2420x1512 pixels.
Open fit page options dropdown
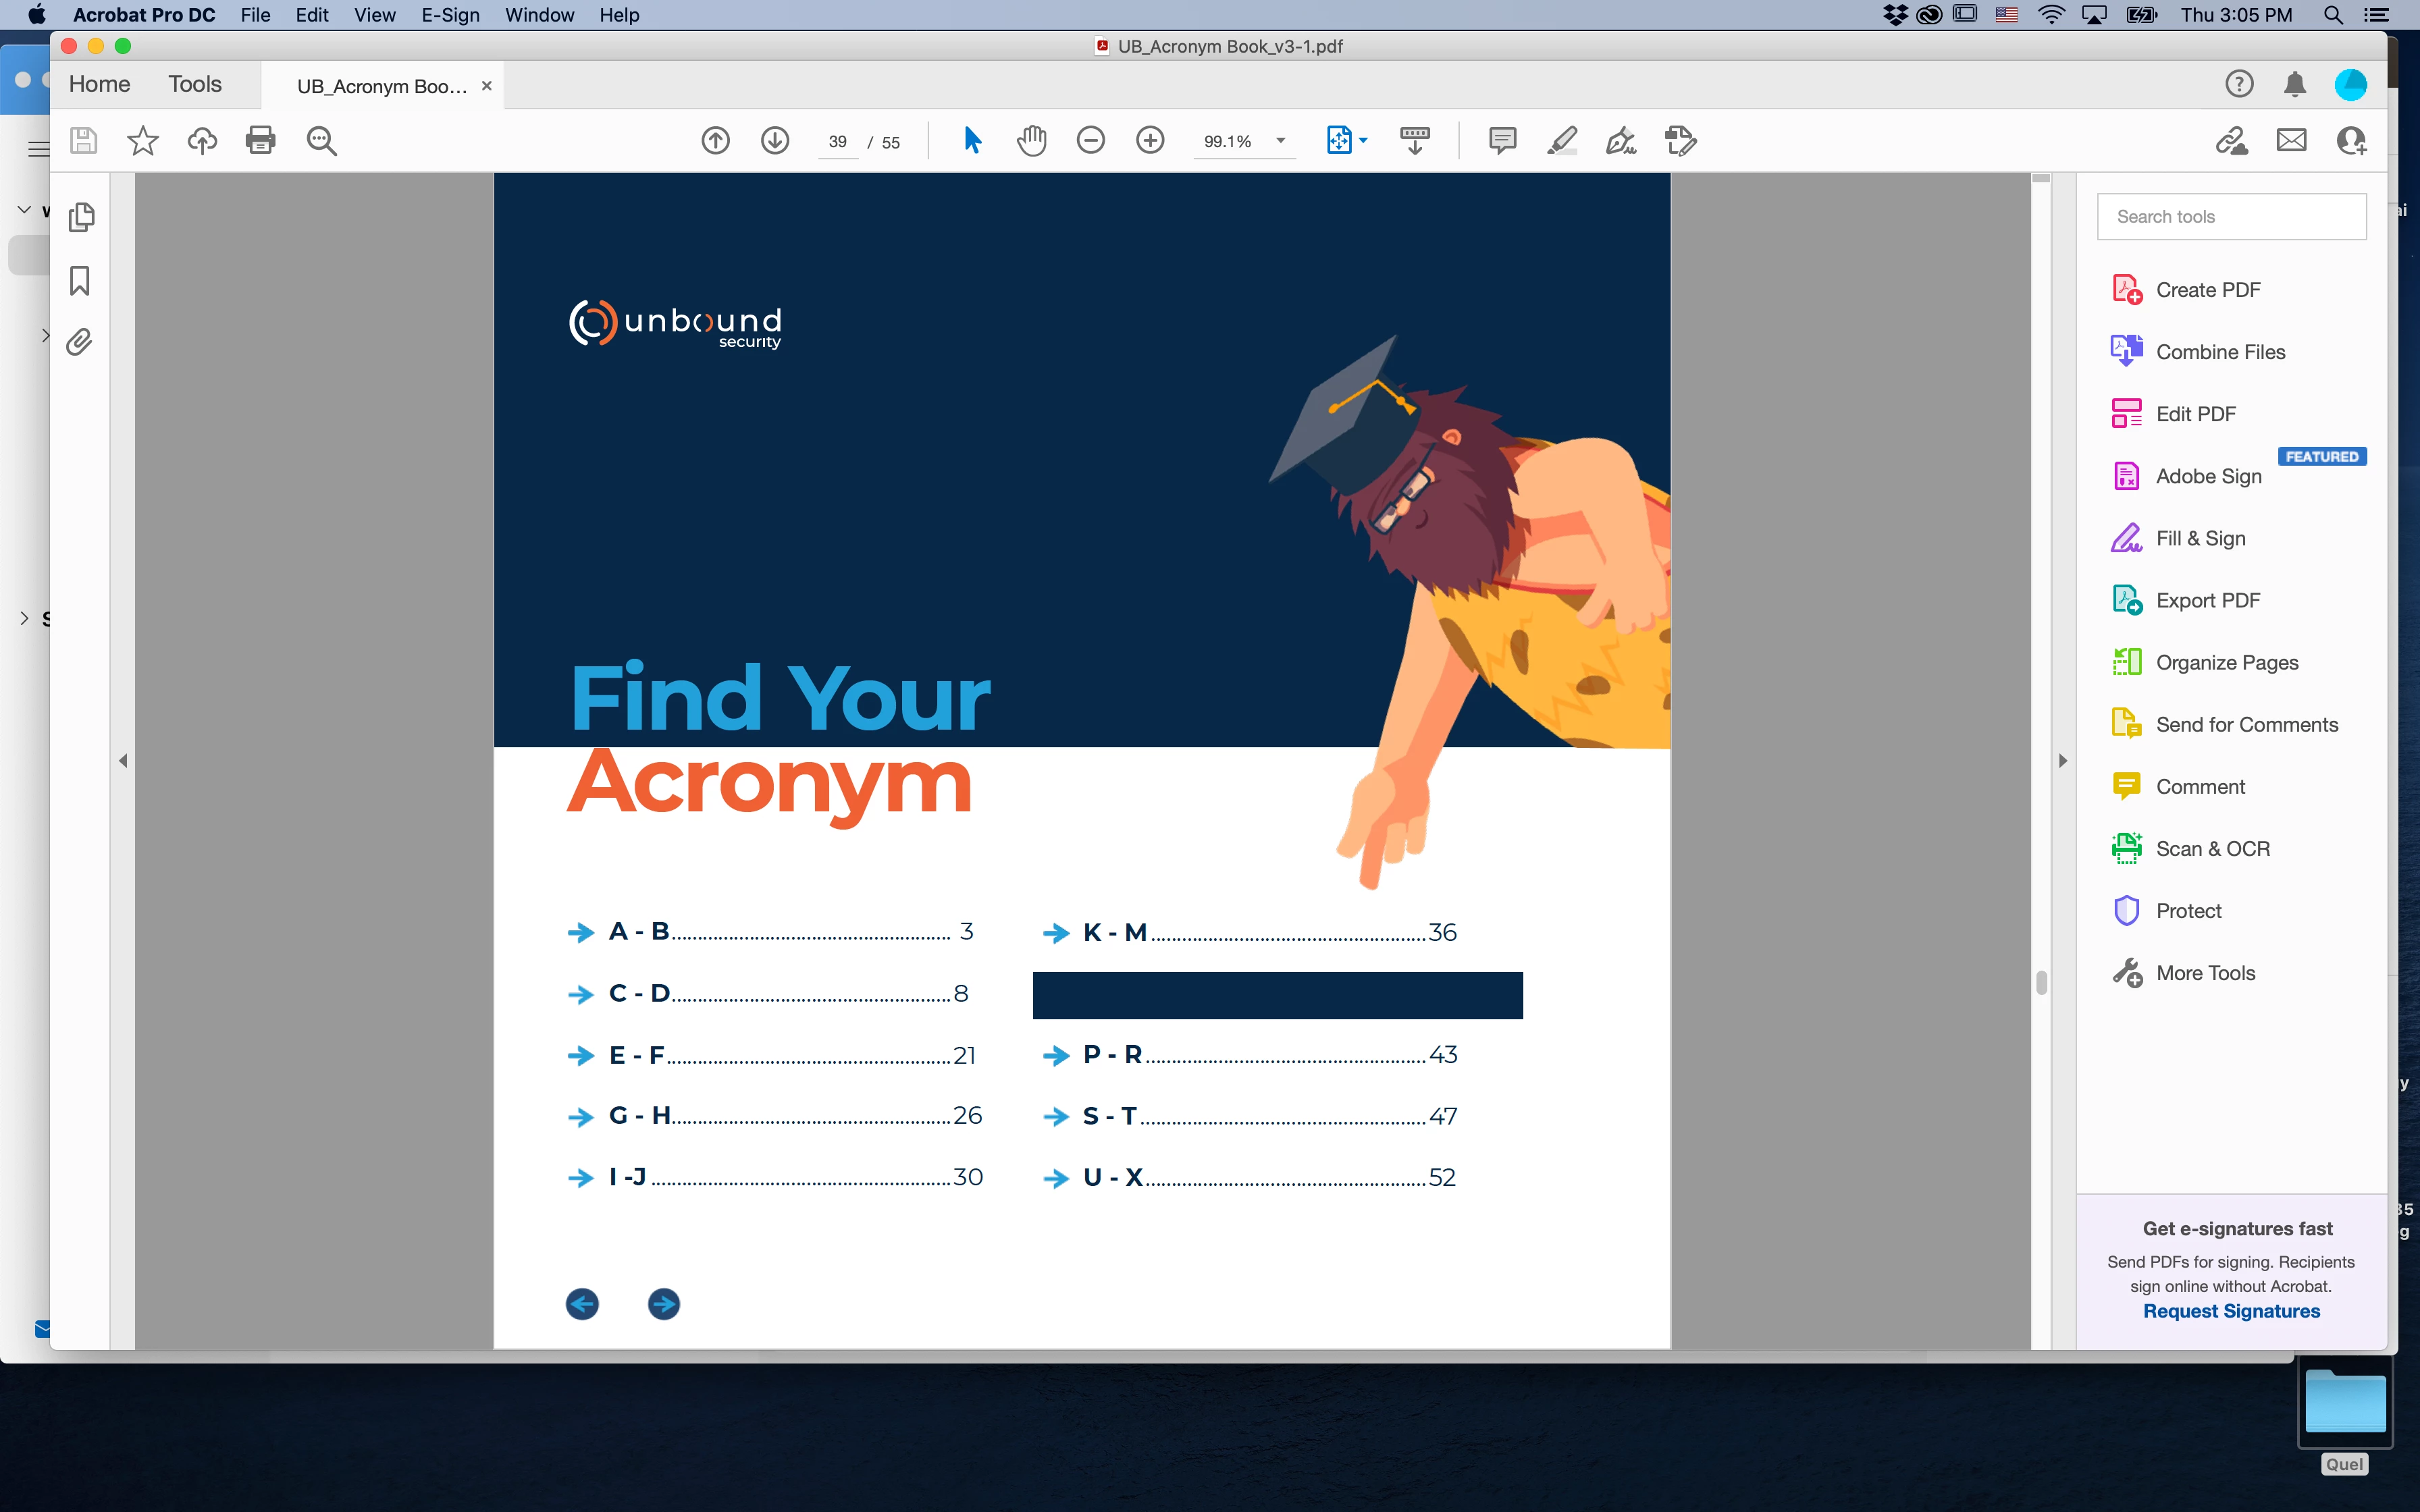tap(1363, 140)
